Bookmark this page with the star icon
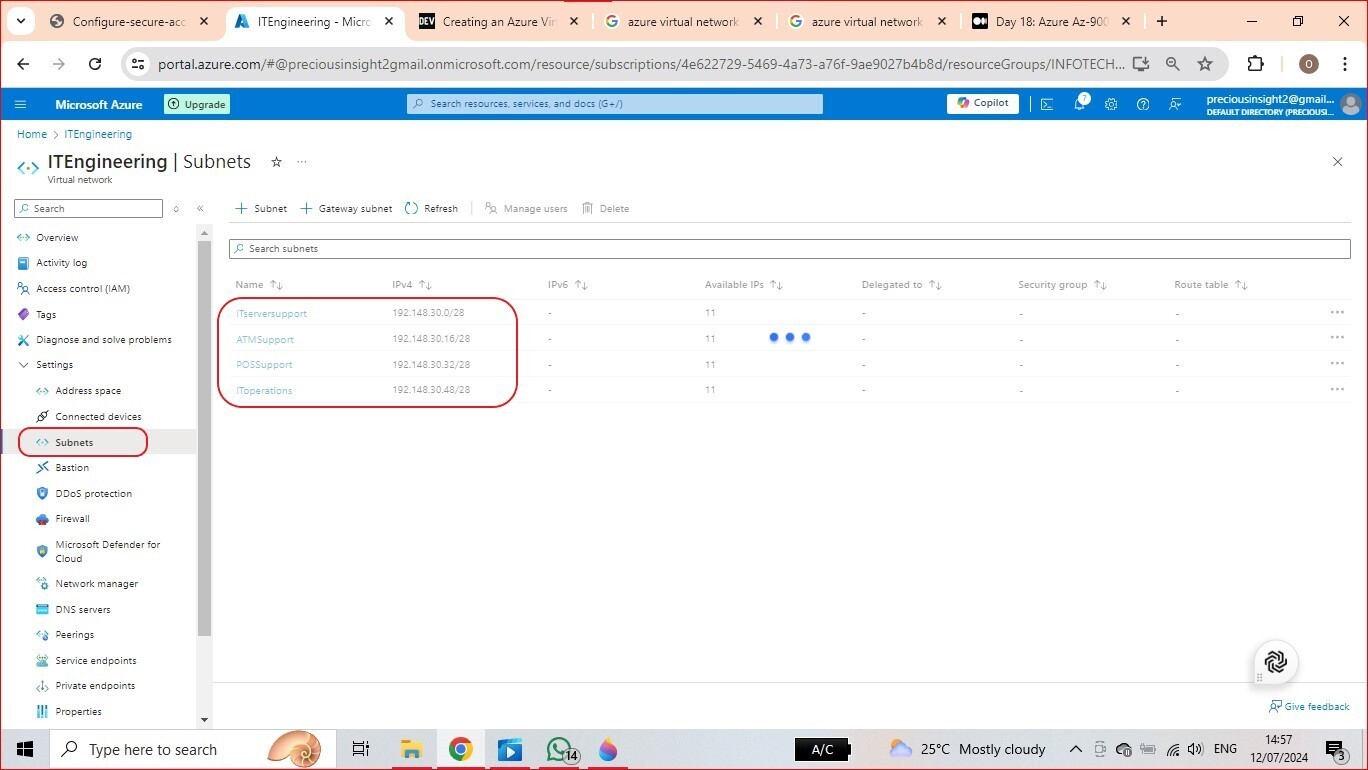Image resolution: width=1368 pixels, height=770 pixels. point(1205,64)
